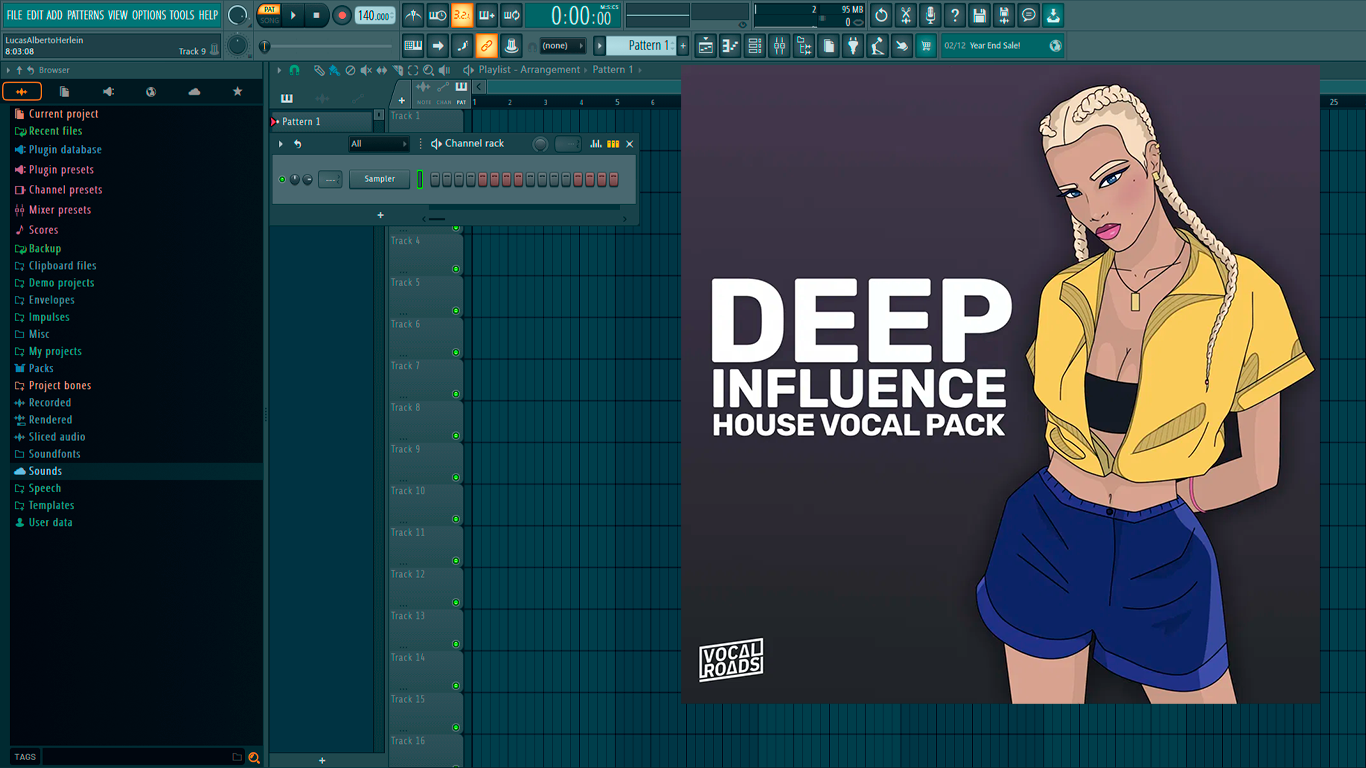Open the channel filter 'All' dropdown

point(379,144)
